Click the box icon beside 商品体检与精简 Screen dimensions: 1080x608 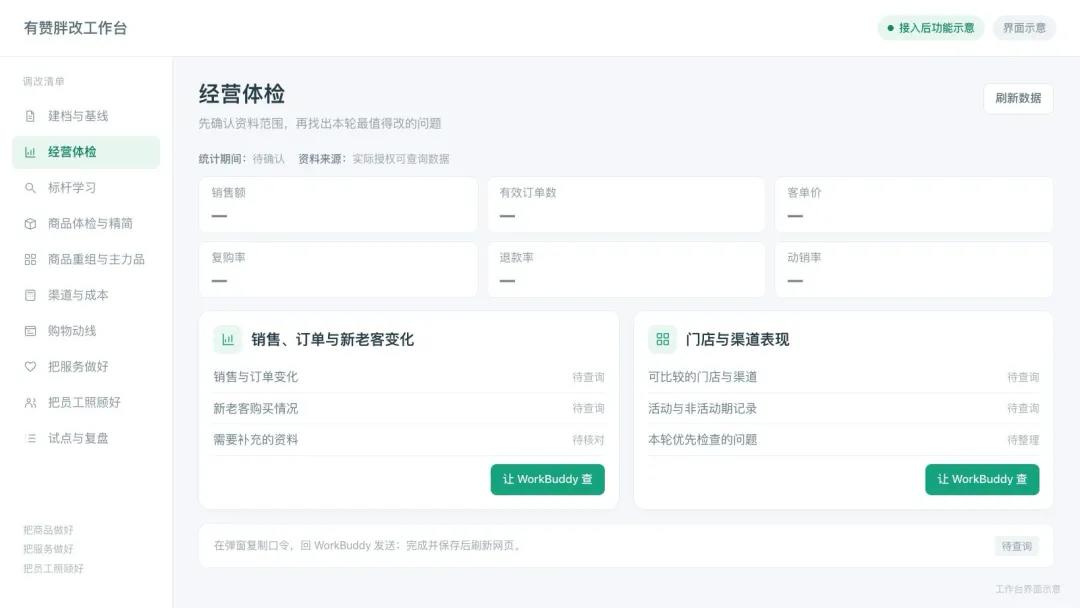30,223
